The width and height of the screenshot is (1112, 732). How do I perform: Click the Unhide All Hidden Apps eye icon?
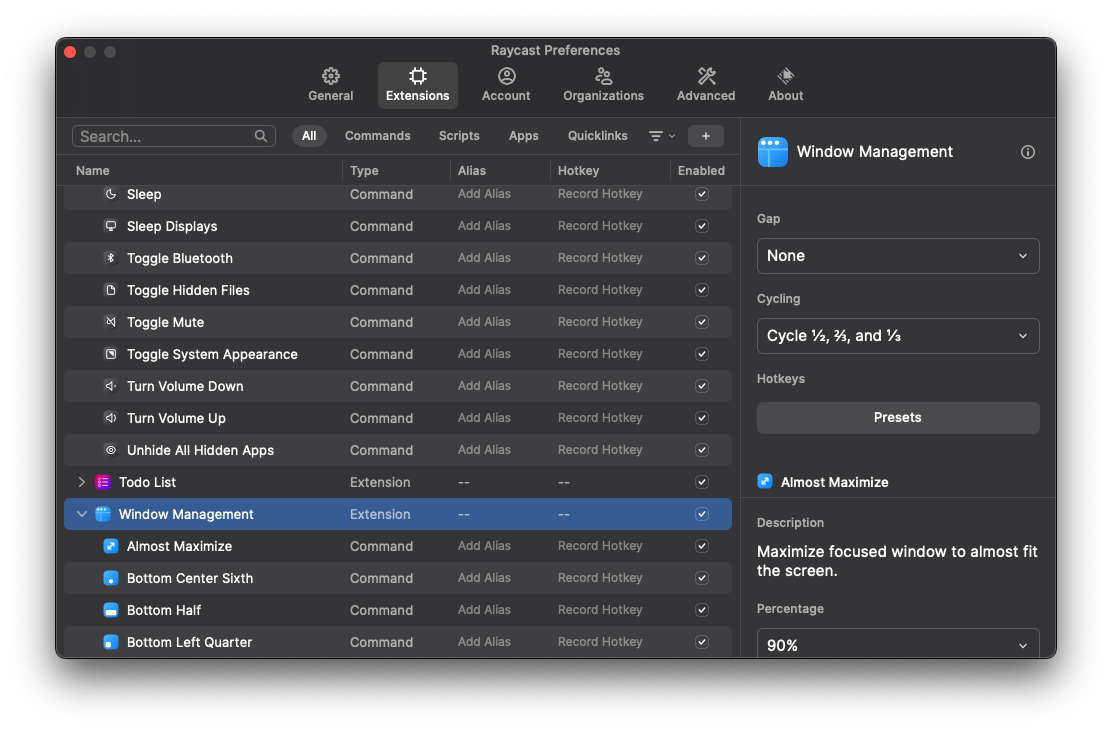(x=111, y=450)
